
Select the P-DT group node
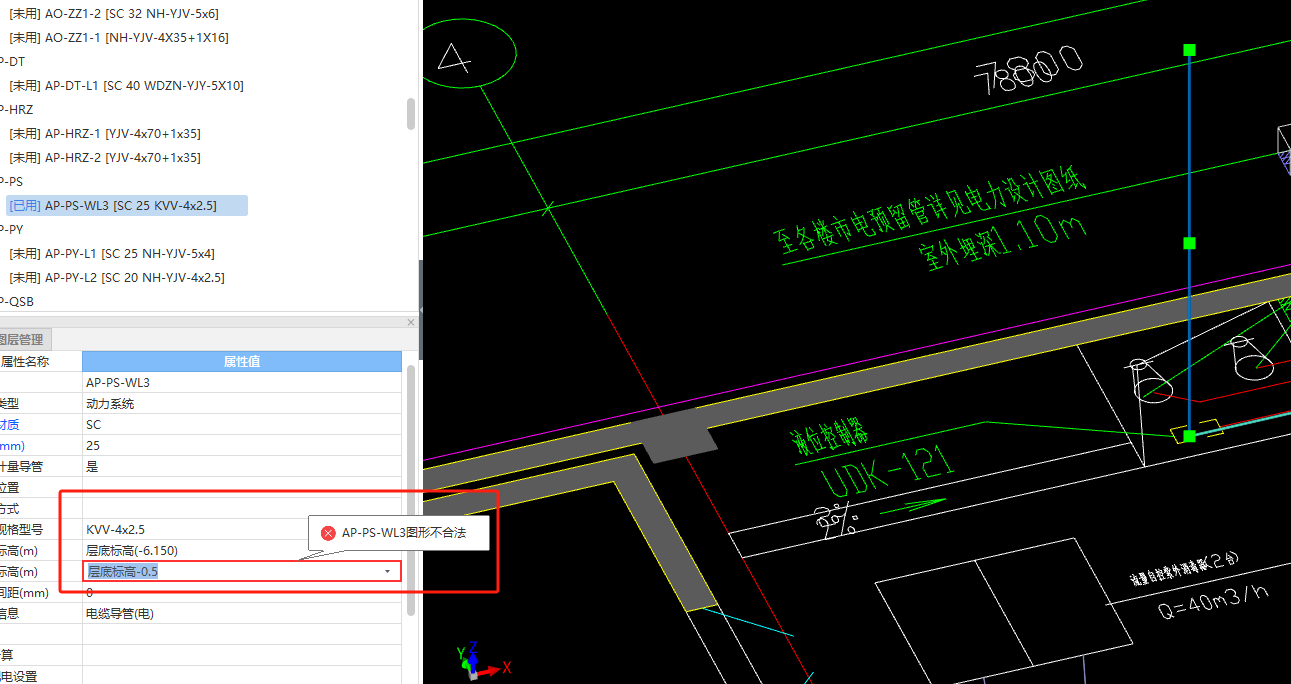pyautogui.click(x=13, y=61)
